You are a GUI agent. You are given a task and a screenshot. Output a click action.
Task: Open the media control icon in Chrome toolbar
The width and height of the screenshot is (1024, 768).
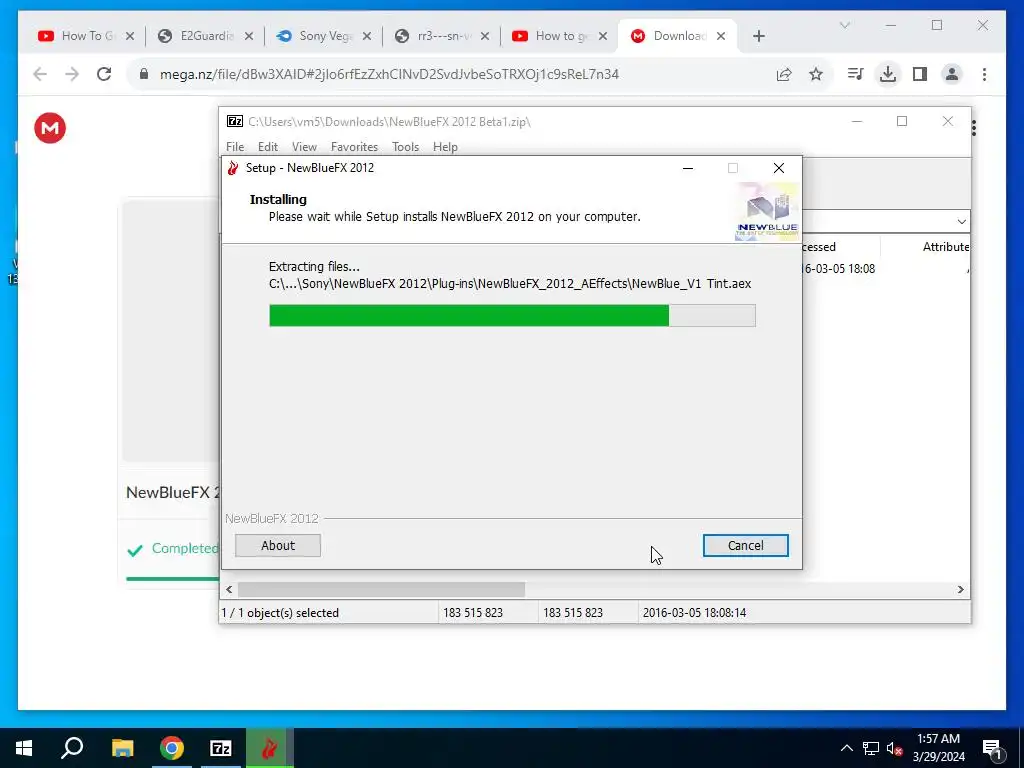pyautogui.click(x=856, y=74)
